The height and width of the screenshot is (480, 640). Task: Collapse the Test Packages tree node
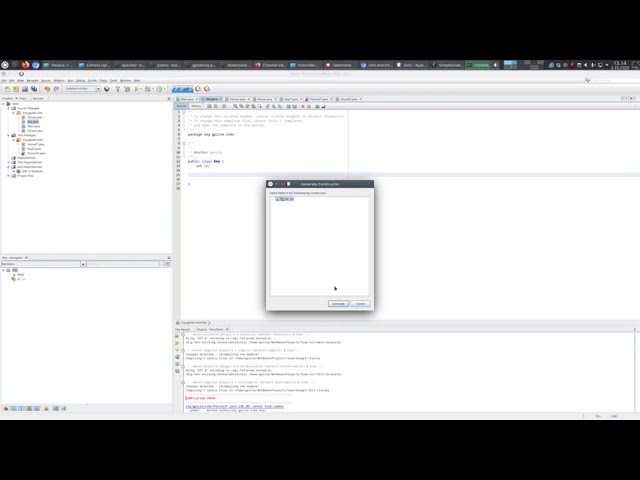click(x=9, y=135)
